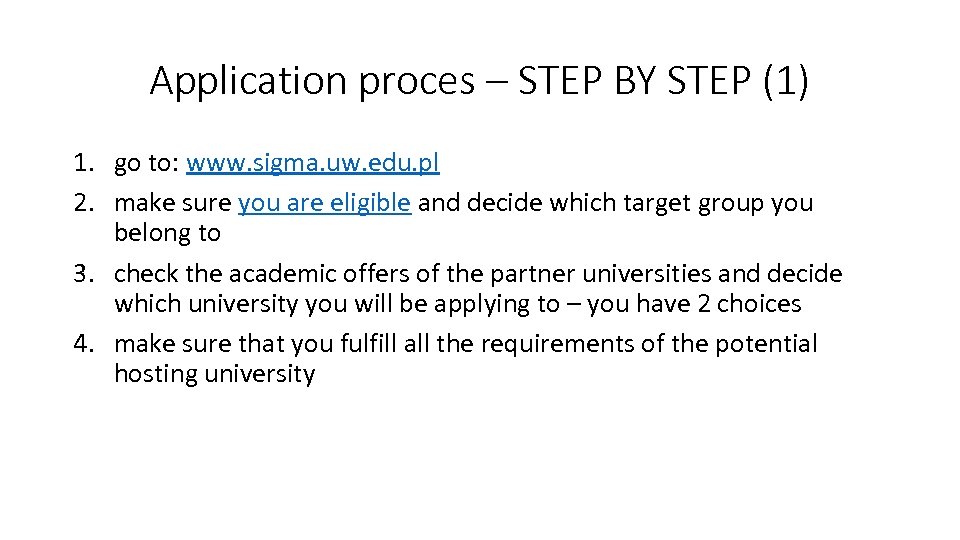Select the slide title "Application proces"
960x540 pixels.
[312, 82]
